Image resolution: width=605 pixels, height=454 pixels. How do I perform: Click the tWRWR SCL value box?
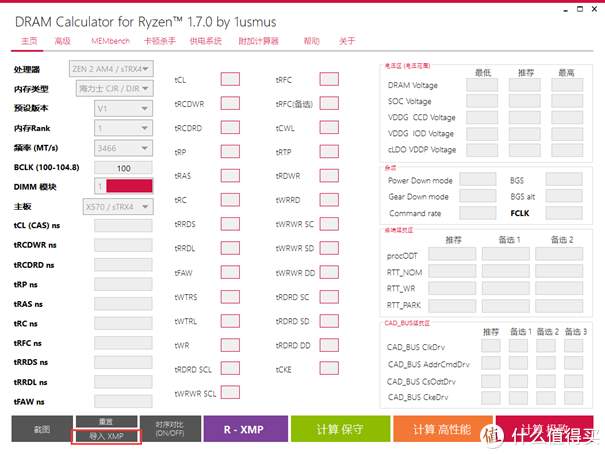point(230,393)
